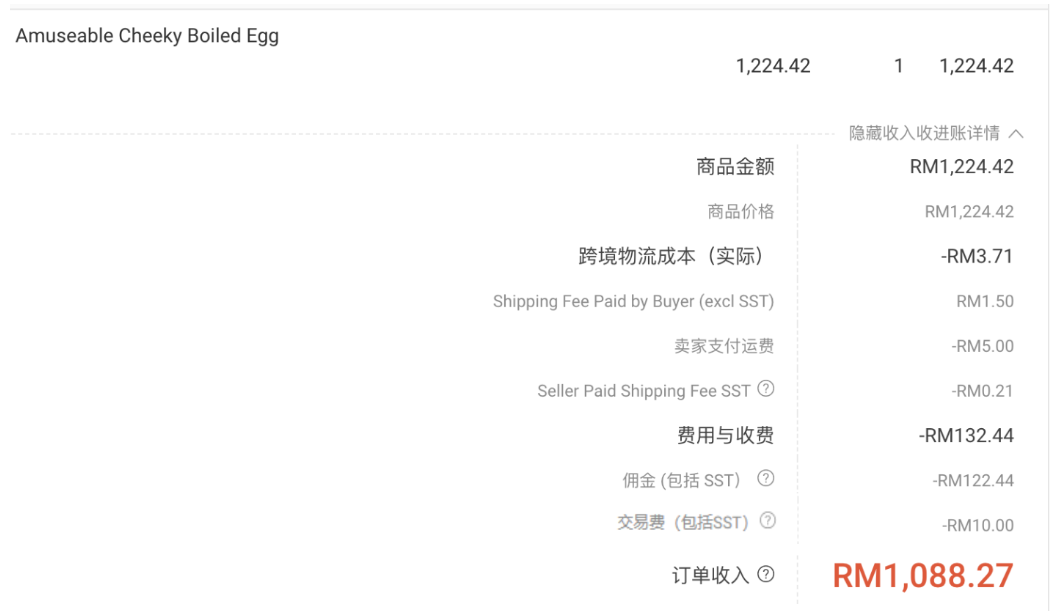Screen dimensions: 1052x611
Task: Click the -RM3.71 logistics cost value
Action: coord(977,256)
